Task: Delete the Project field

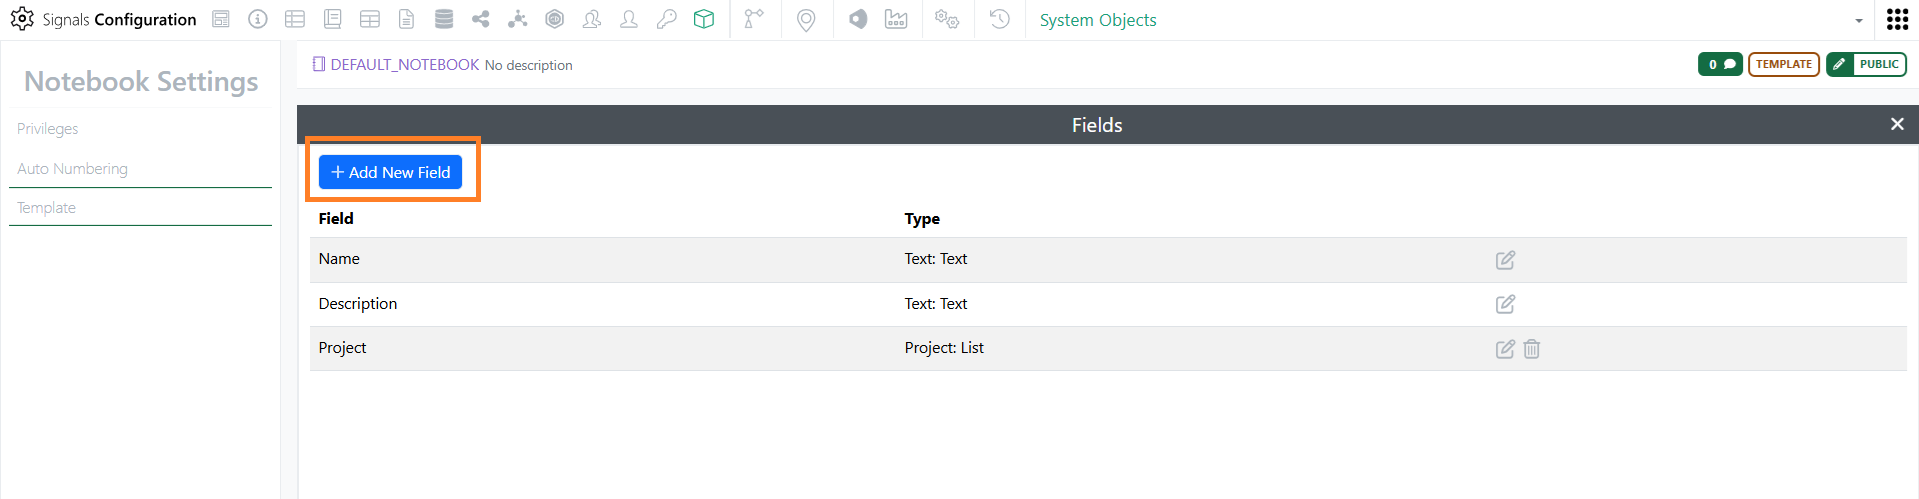Action: [x=1532, y=349]
